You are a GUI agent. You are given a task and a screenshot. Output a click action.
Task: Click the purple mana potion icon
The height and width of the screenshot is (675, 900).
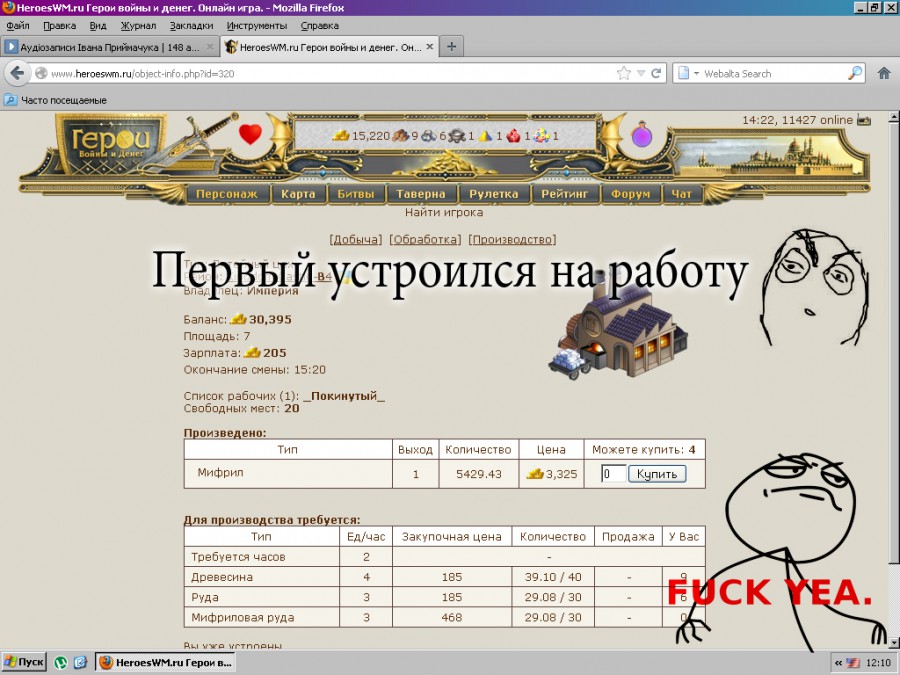click(642, 134)
